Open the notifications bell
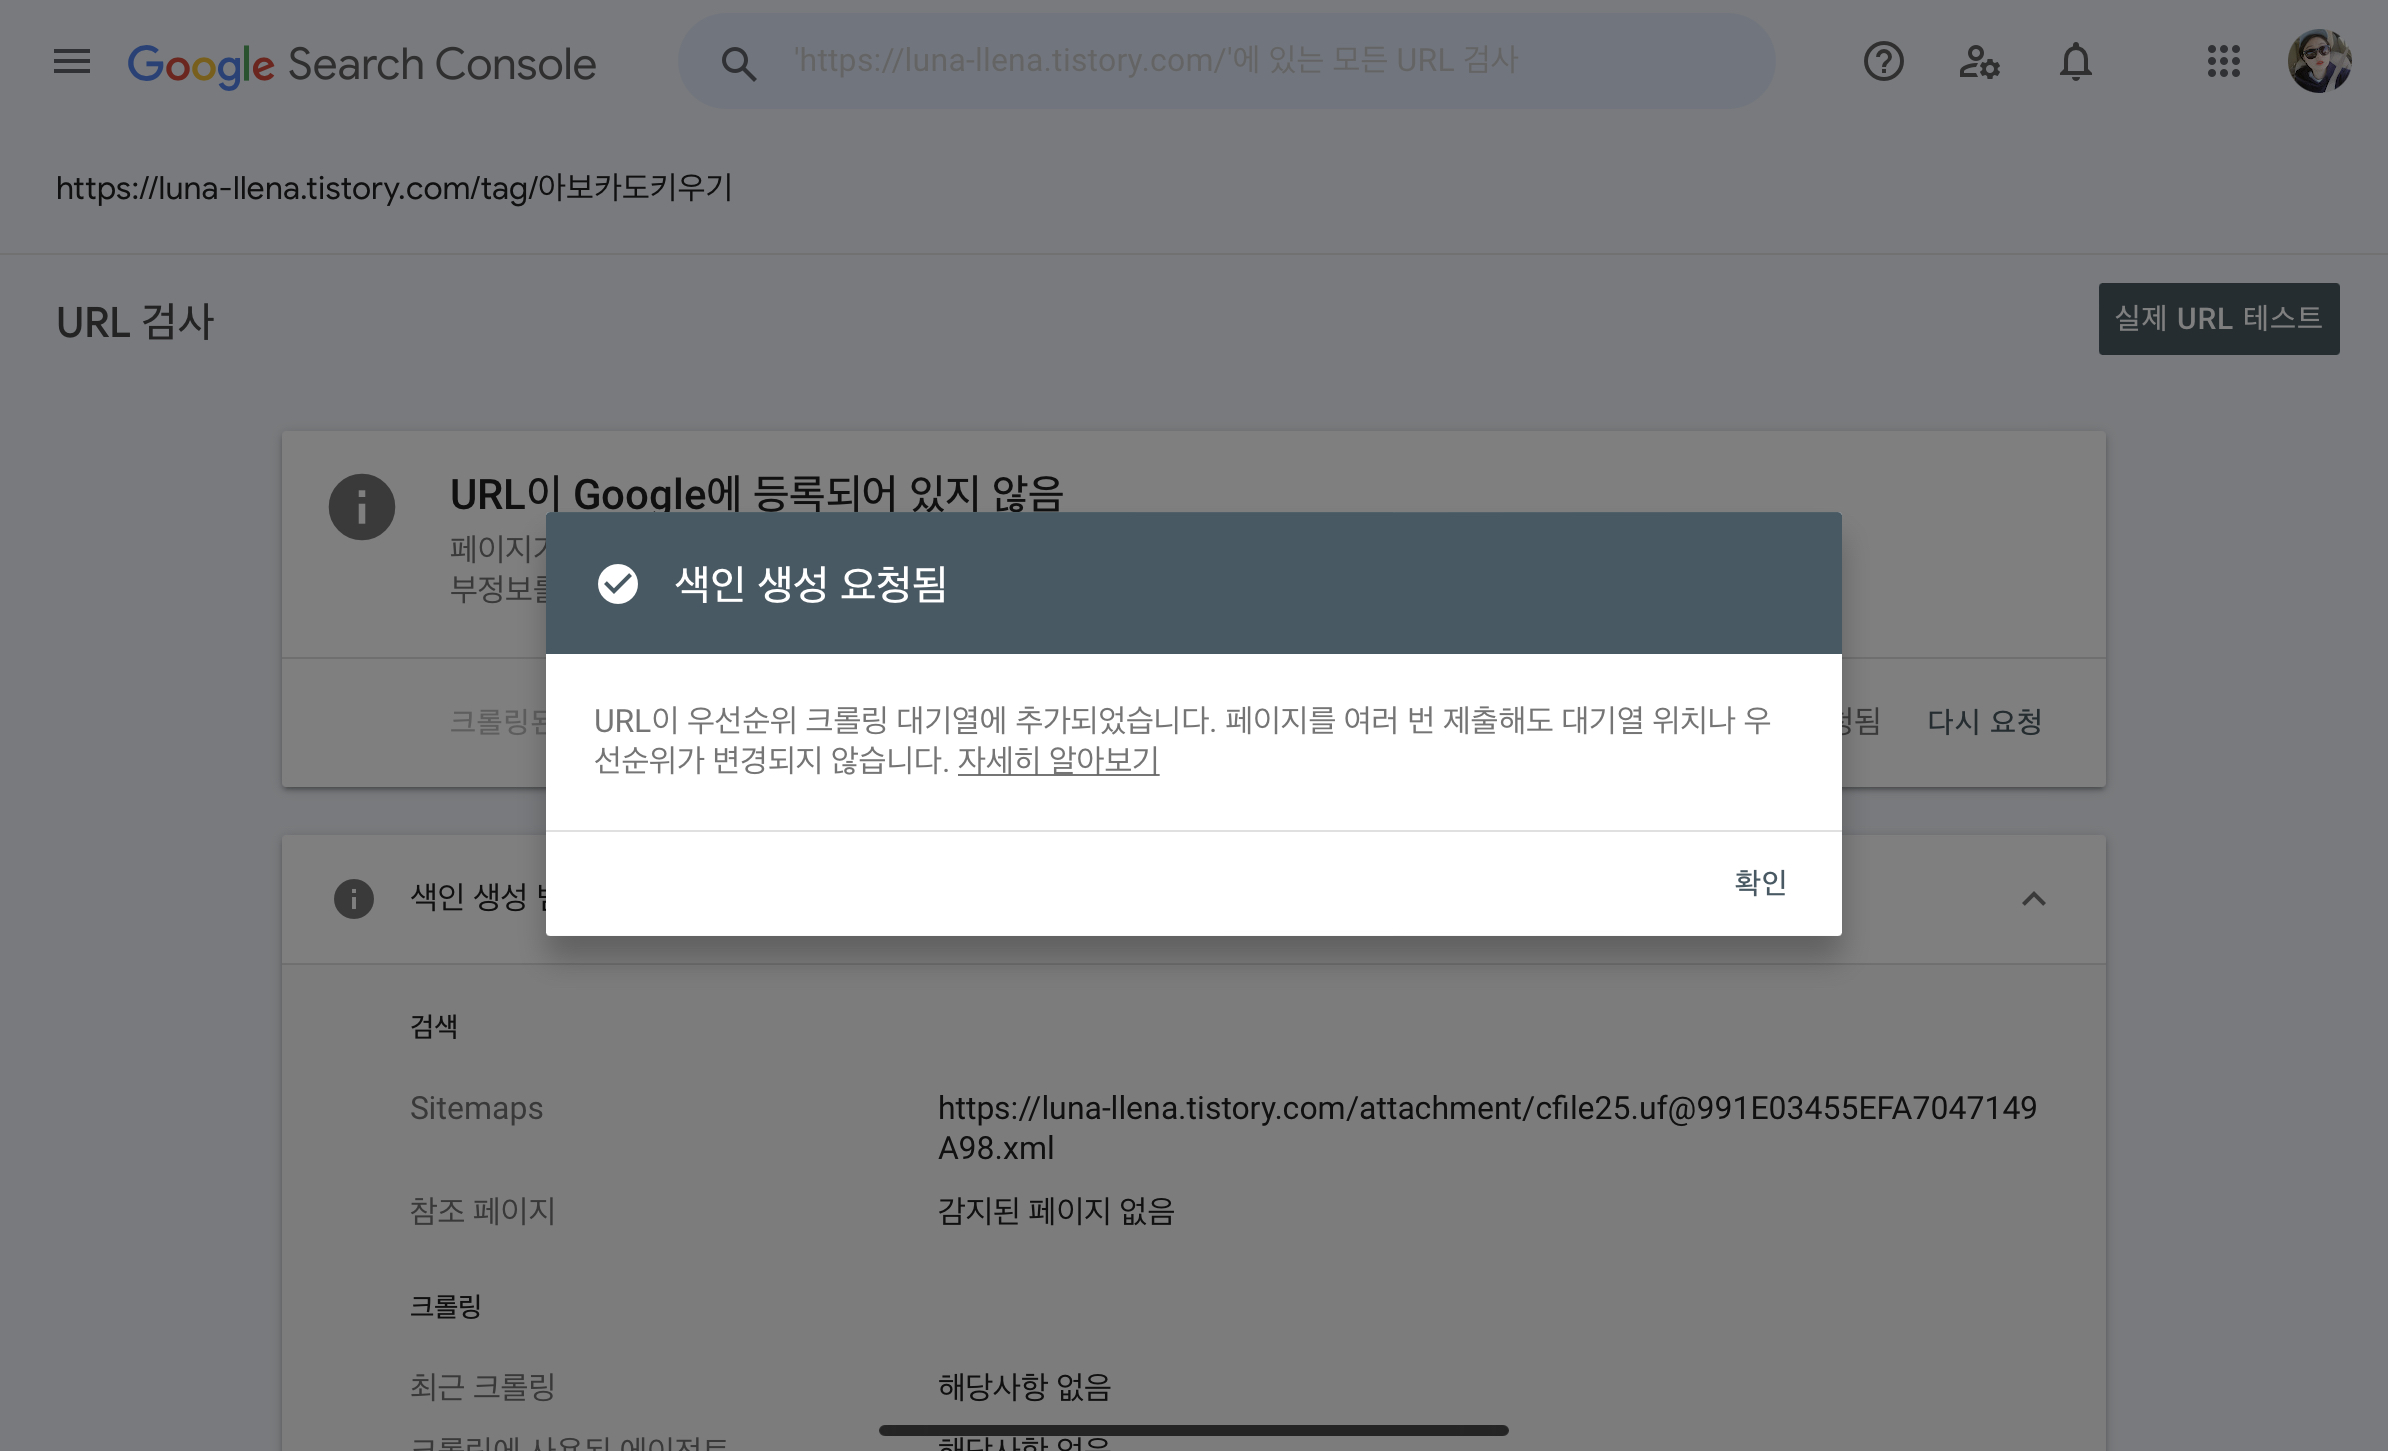This screenshot has width=2388, height=1451. click(x=2075, y=62)
